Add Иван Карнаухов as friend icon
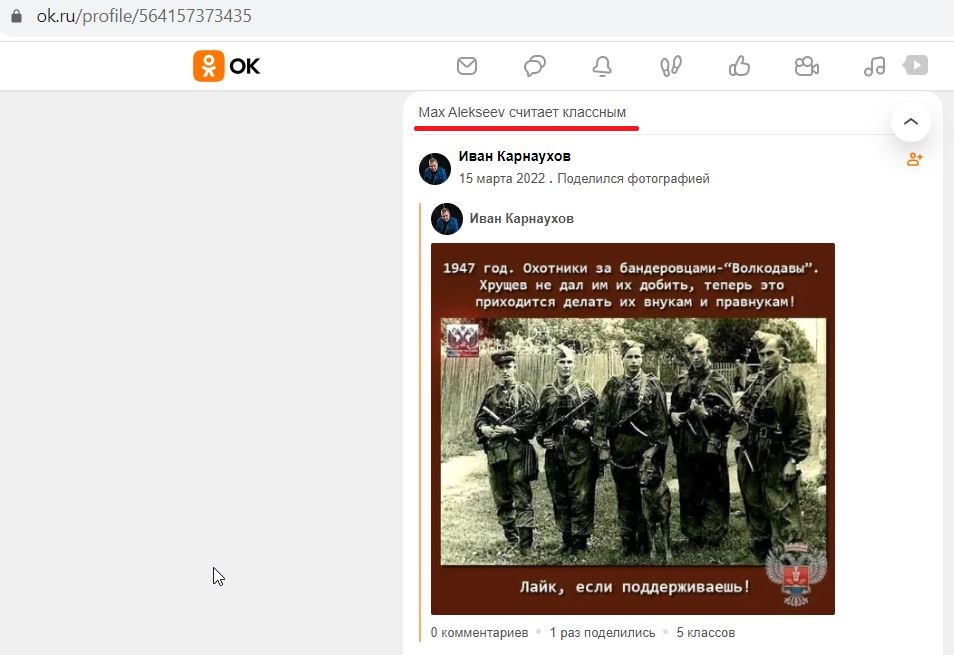 914,159
